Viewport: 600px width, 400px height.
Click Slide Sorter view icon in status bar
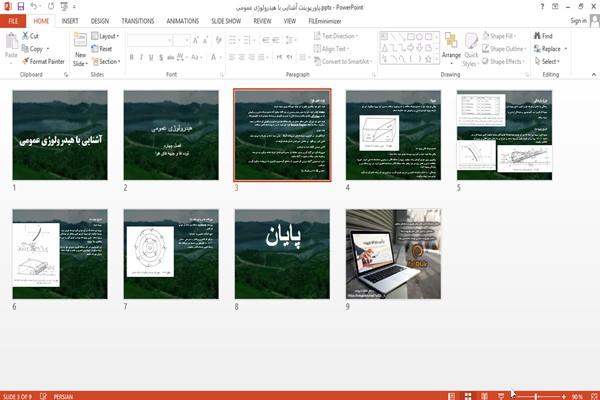(x=468, y=396)
